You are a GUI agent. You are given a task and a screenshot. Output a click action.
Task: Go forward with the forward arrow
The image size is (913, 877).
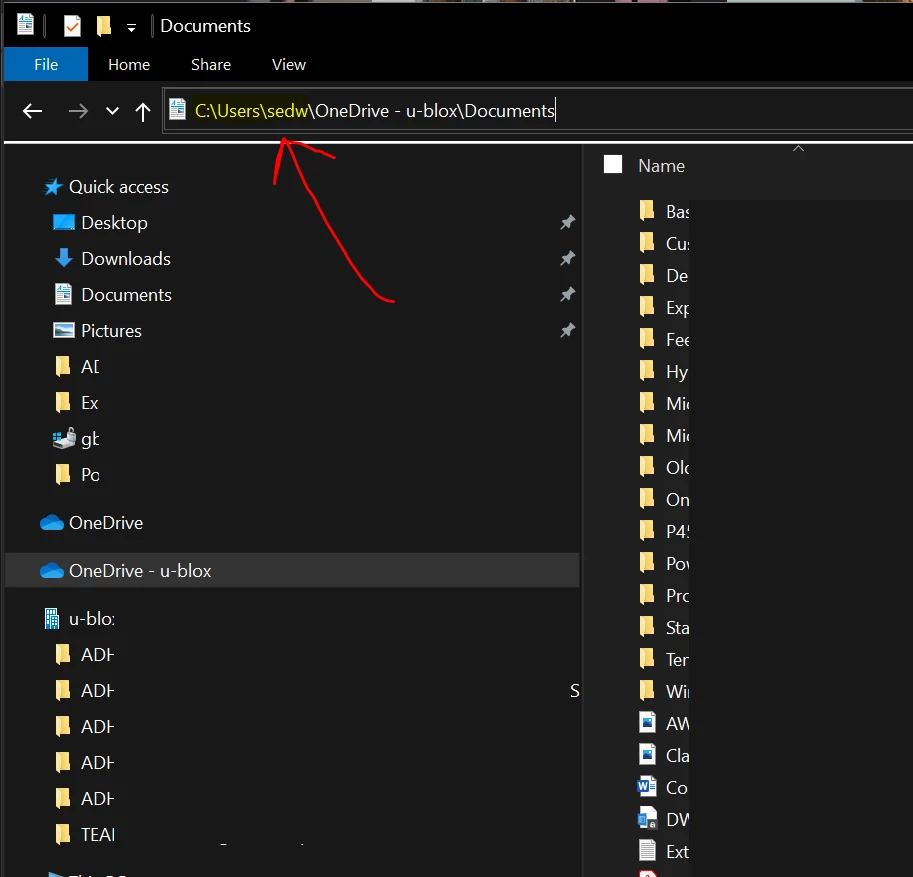78,111
